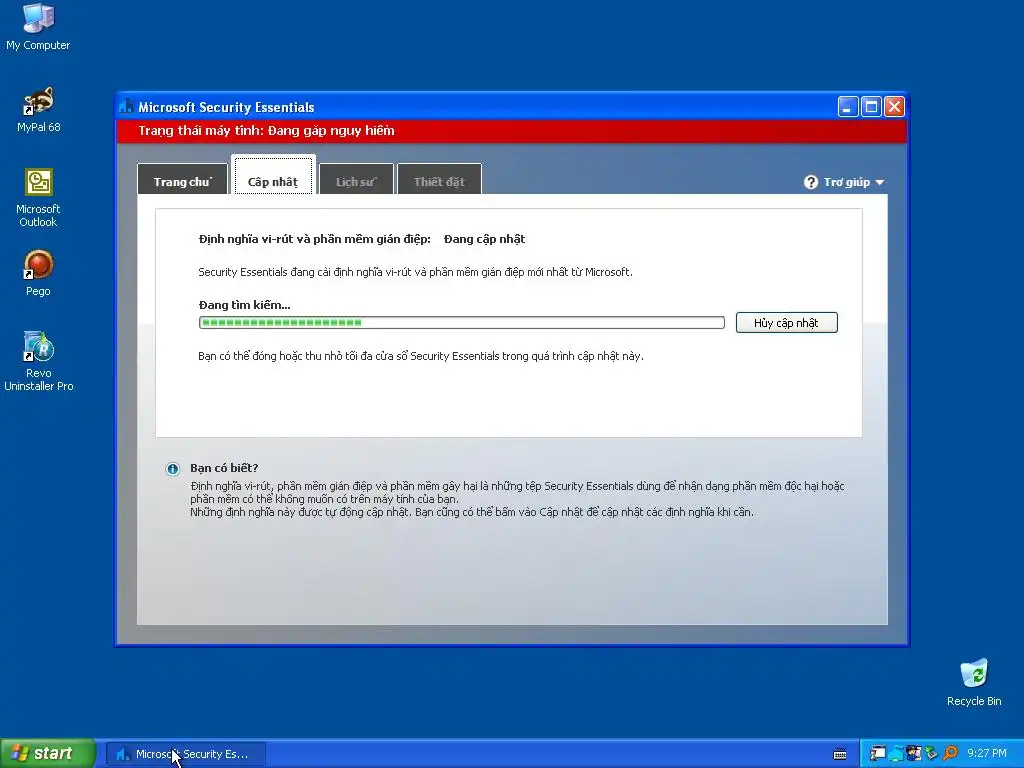Image resolution: width=1024 pixels, height=768 pixels.
Task: Click the Hủy cập nhật button
Action: click(x=786, y=323)
